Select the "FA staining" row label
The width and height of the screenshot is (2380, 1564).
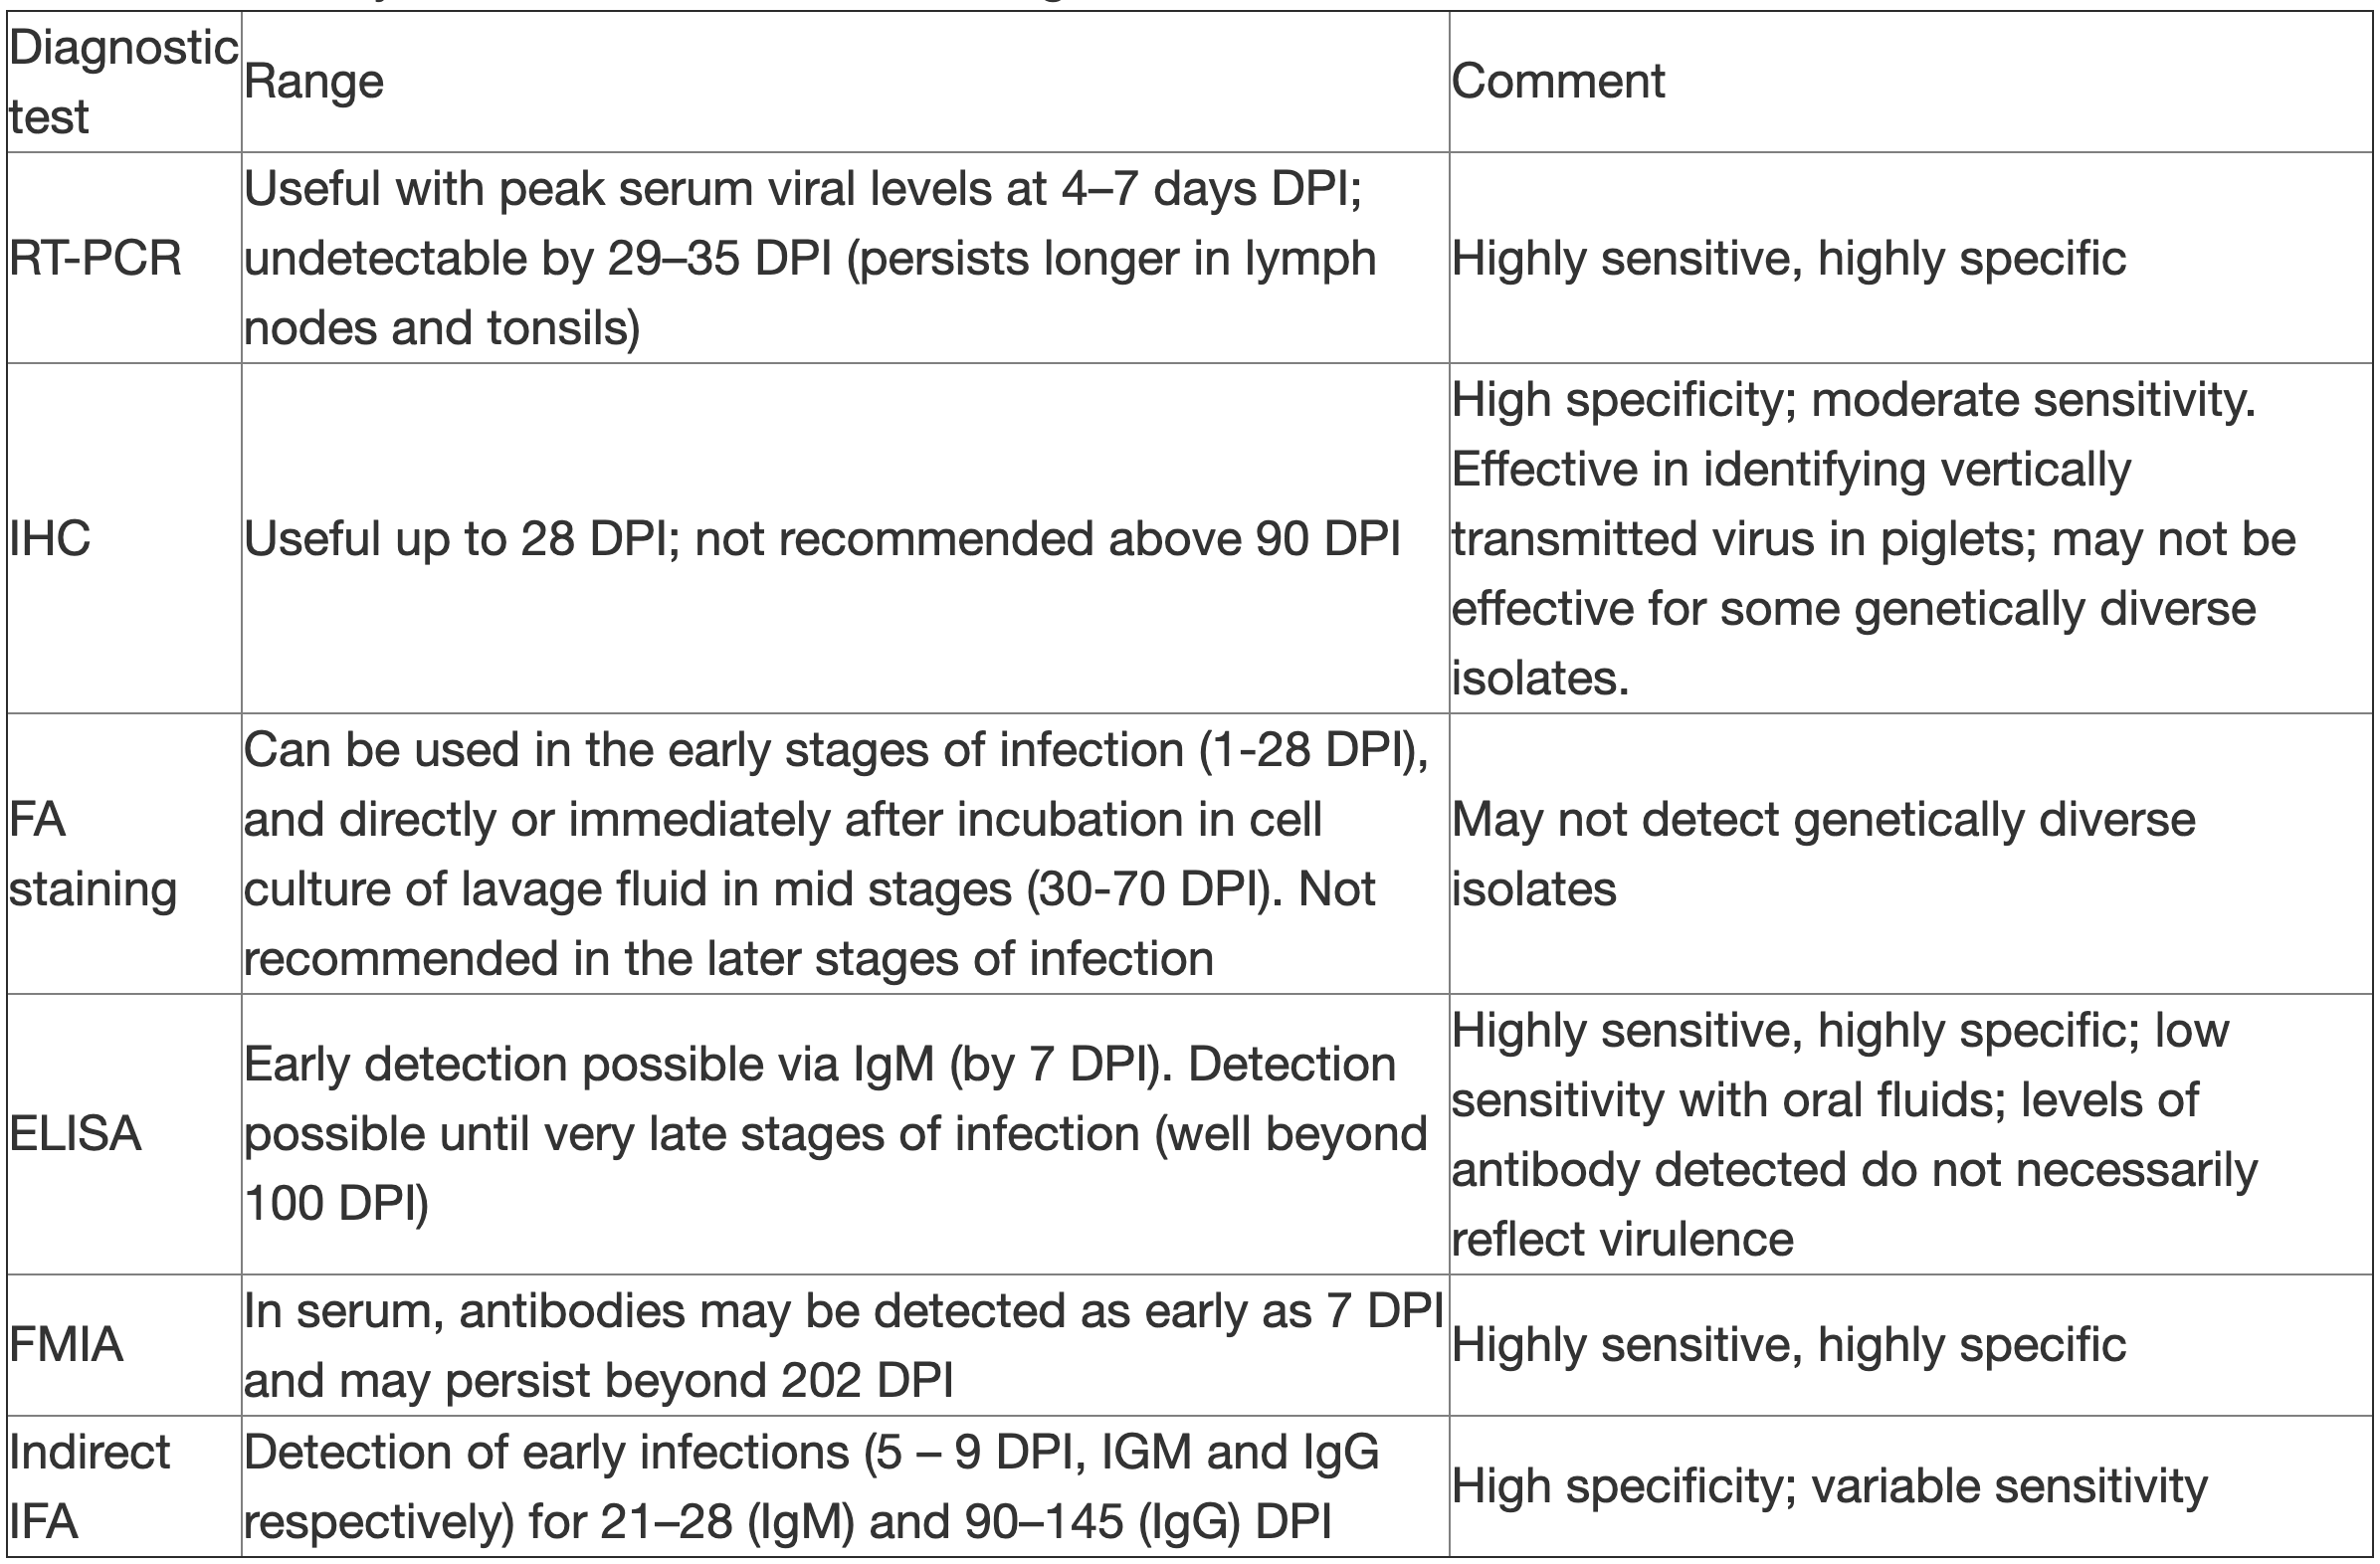click(92, 854)
